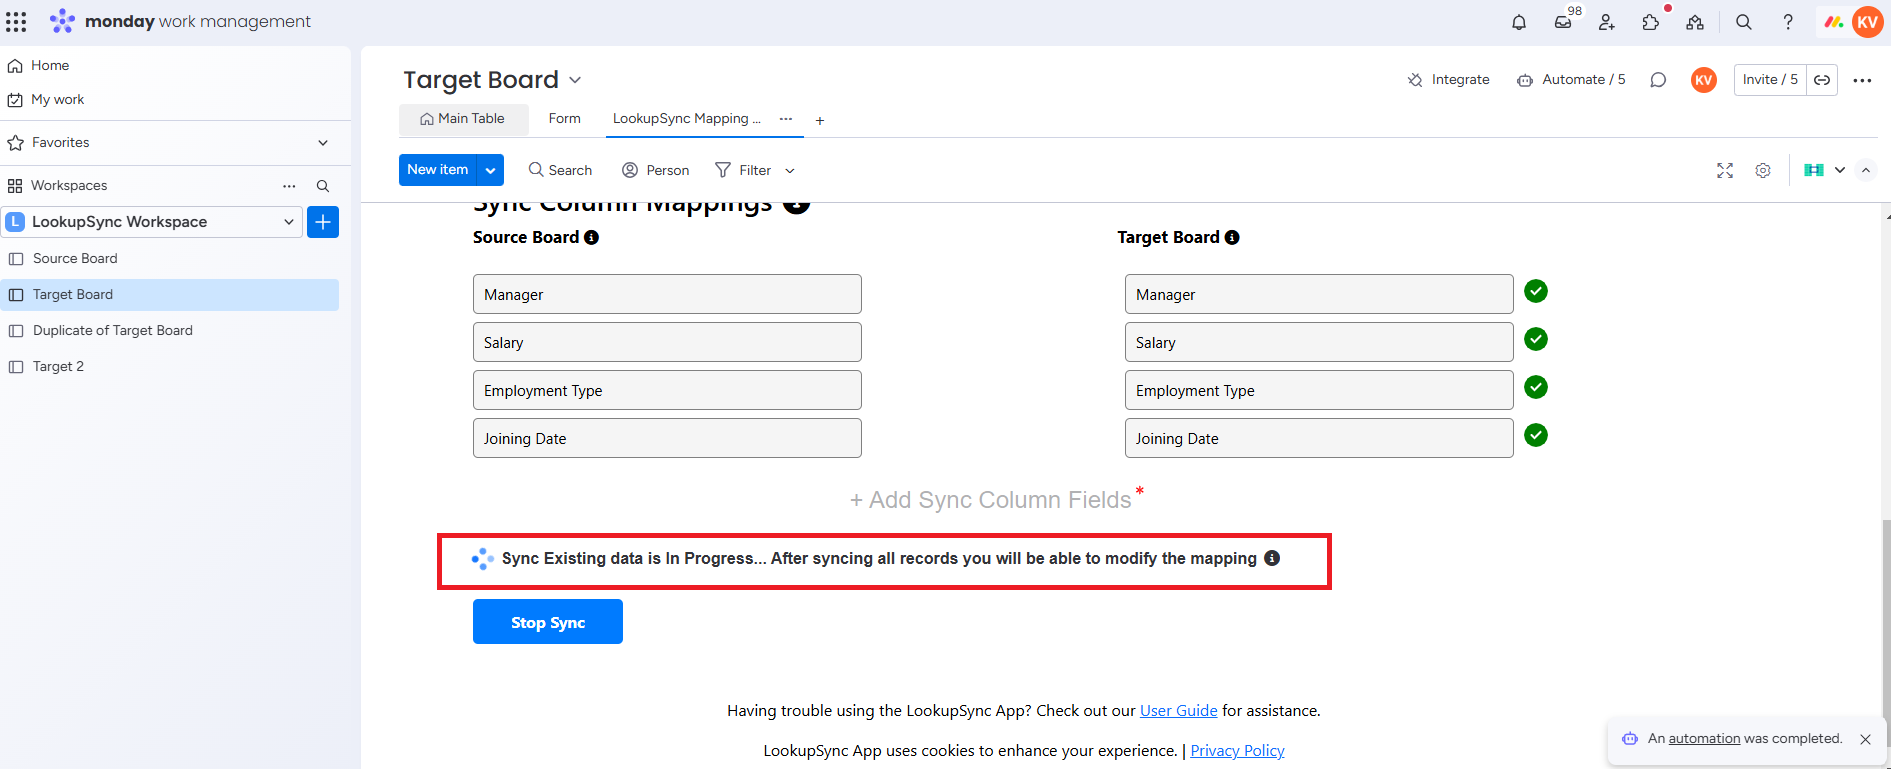Click the info icon next to Target Board heading
This screenshot has height=769, width=1891.
(1232, 237)
